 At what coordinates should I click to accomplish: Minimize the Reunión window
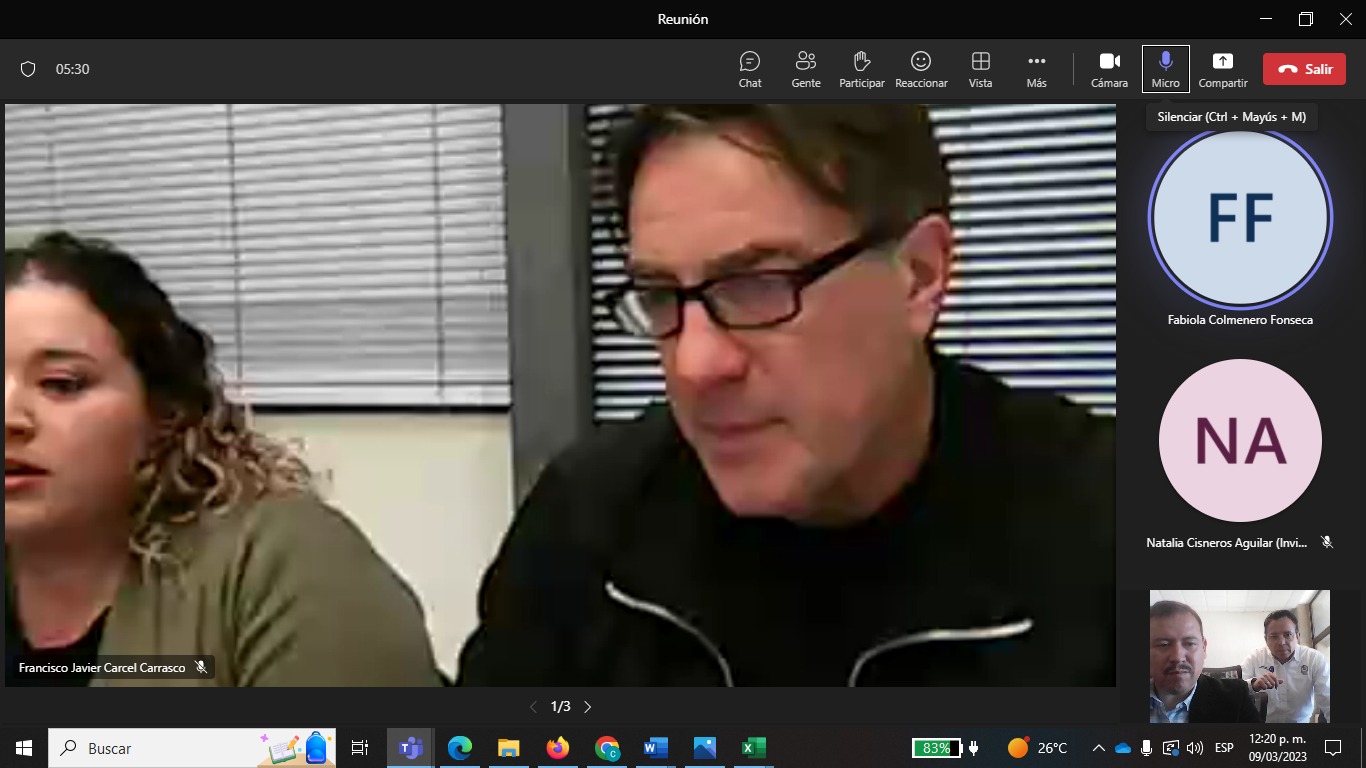pos(1265,19)
